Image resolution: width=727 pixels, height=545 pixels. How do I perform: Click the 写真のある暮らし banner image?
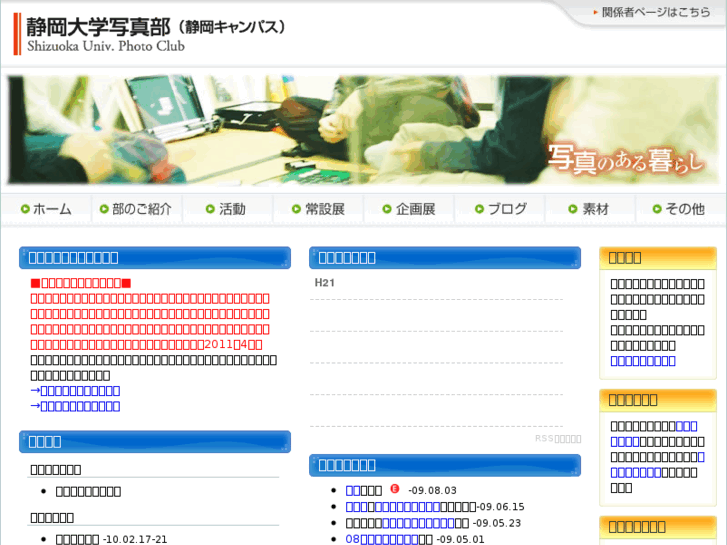pos(363,130)
